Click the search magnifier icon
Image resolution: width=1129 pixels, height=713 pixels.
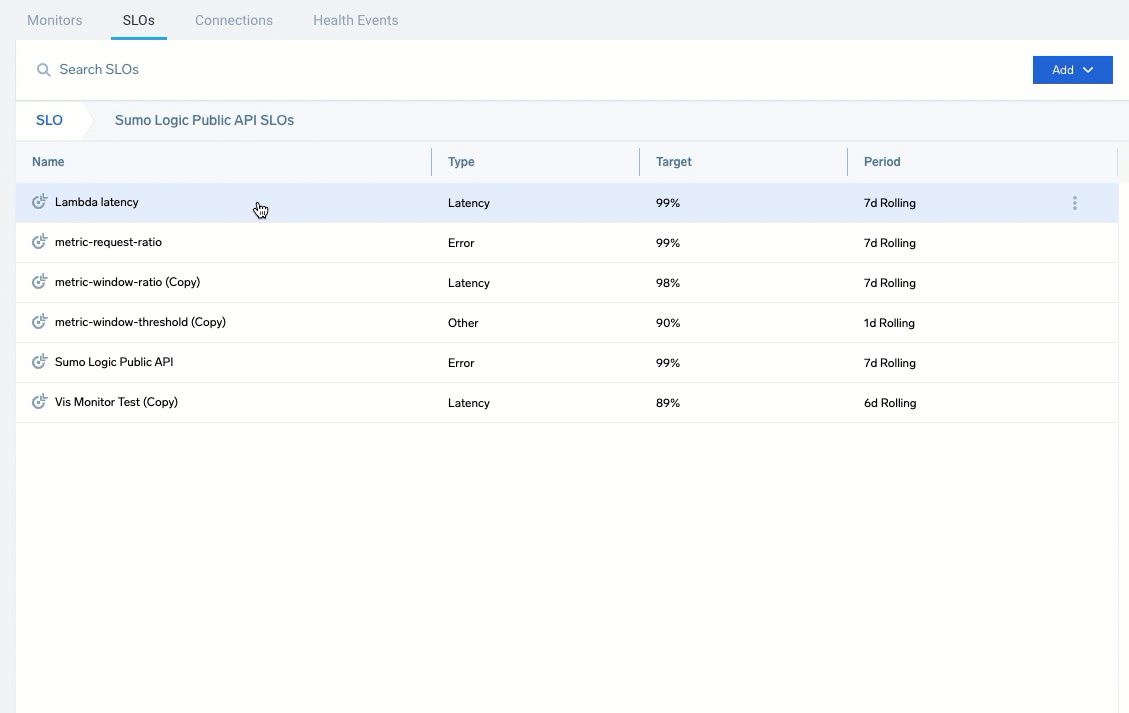tap(44, 69)
